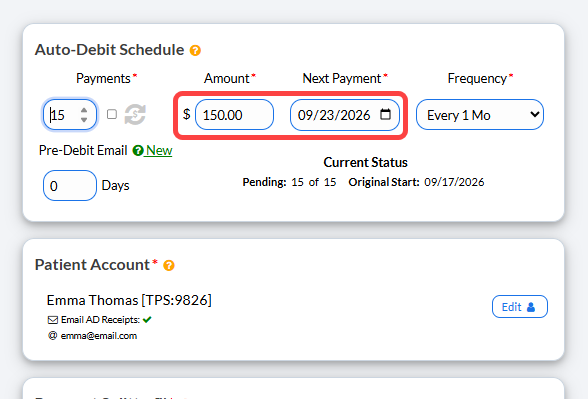
Task: Click the Pre-Debit Email Days input field
Action: pyautogui.click(x=70, y=186)
